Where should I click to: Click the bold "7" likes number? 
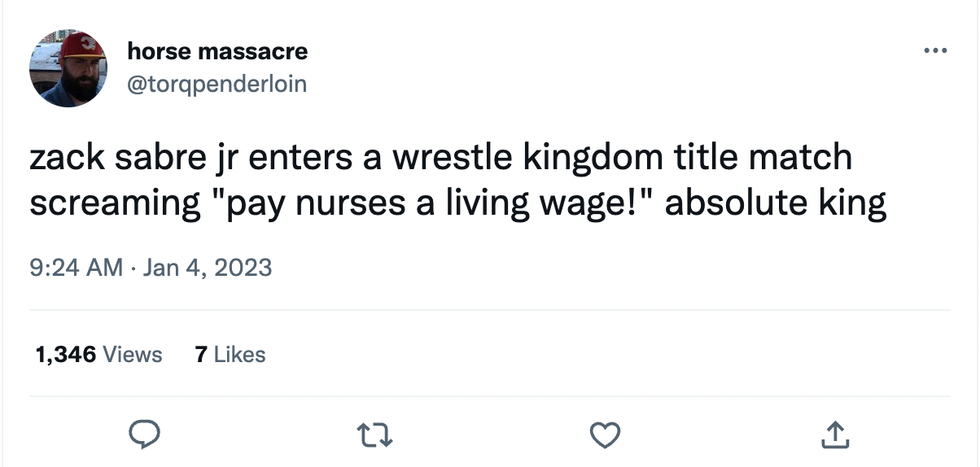(x=202, y=354)
